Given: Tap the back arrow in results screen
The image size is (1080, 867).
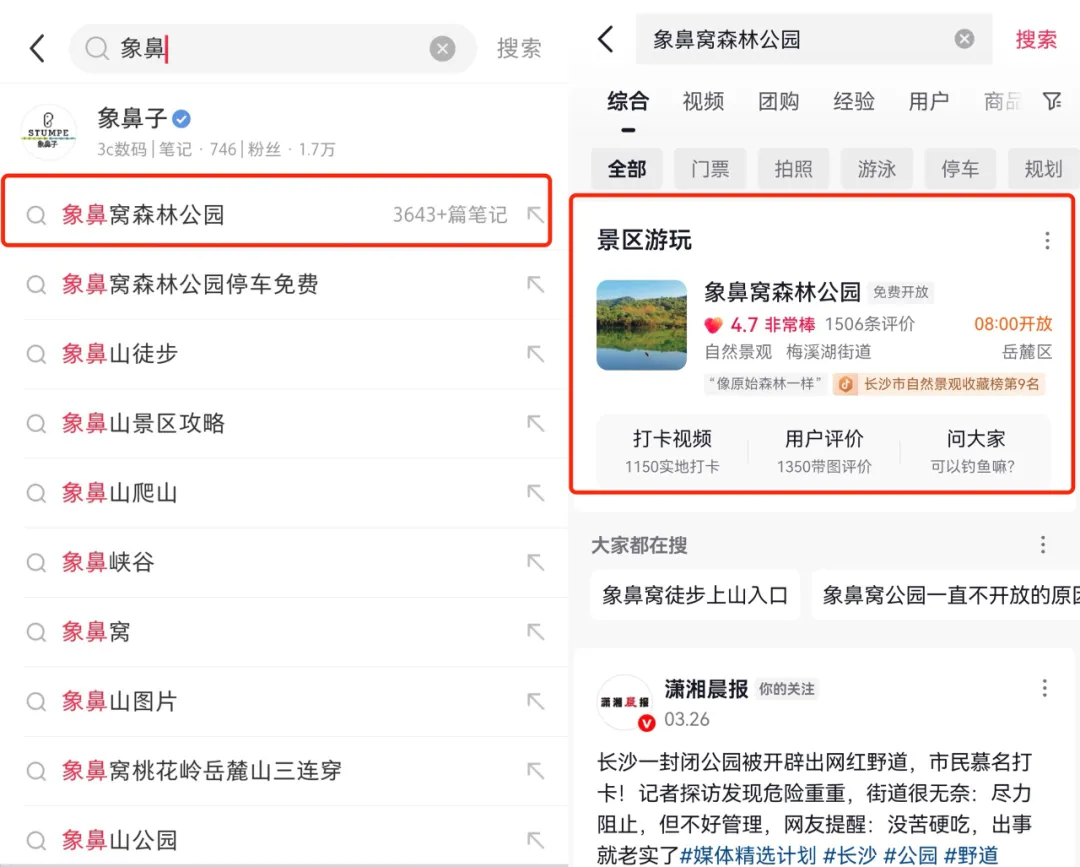Looking at the screenshot, I should [x=606, y=39].
